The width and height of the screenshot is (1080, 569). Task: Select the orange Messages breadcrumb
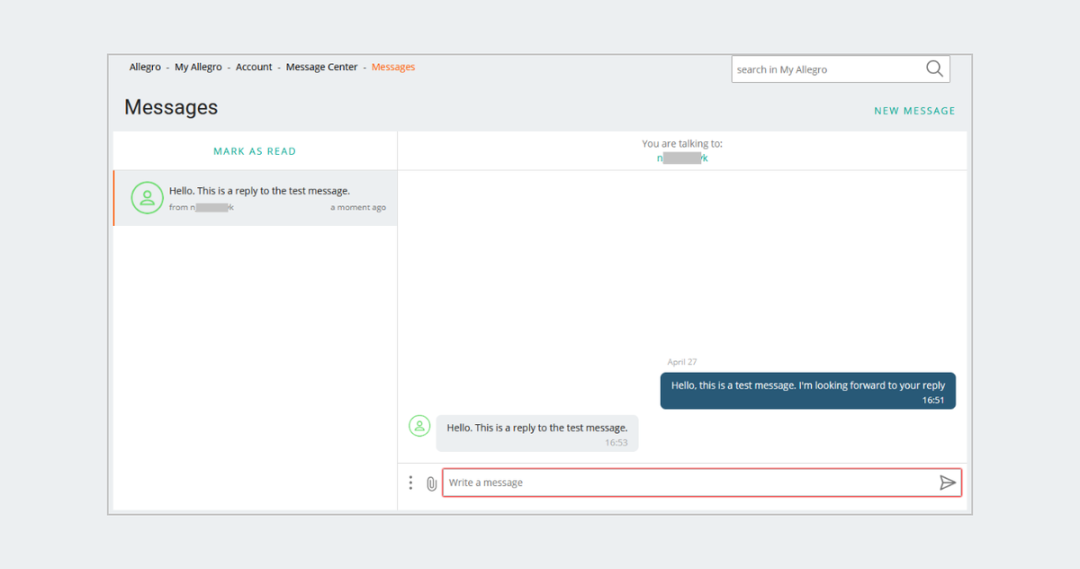coord(393,67)
